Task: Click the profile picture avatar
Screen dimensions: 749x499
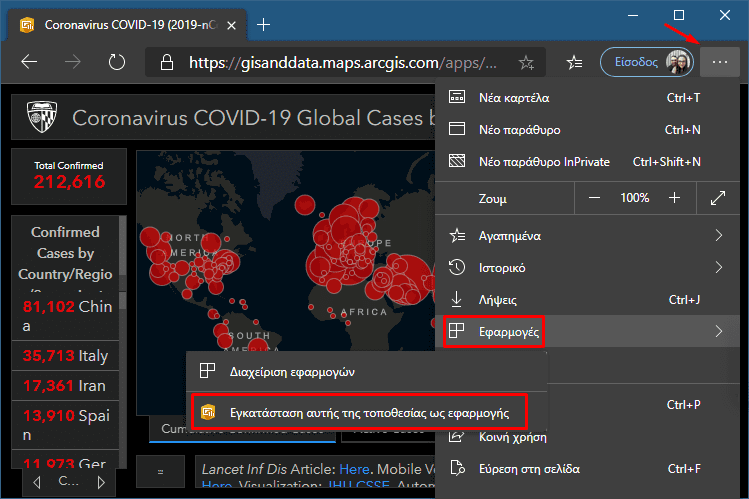Action: click(678, 62)
